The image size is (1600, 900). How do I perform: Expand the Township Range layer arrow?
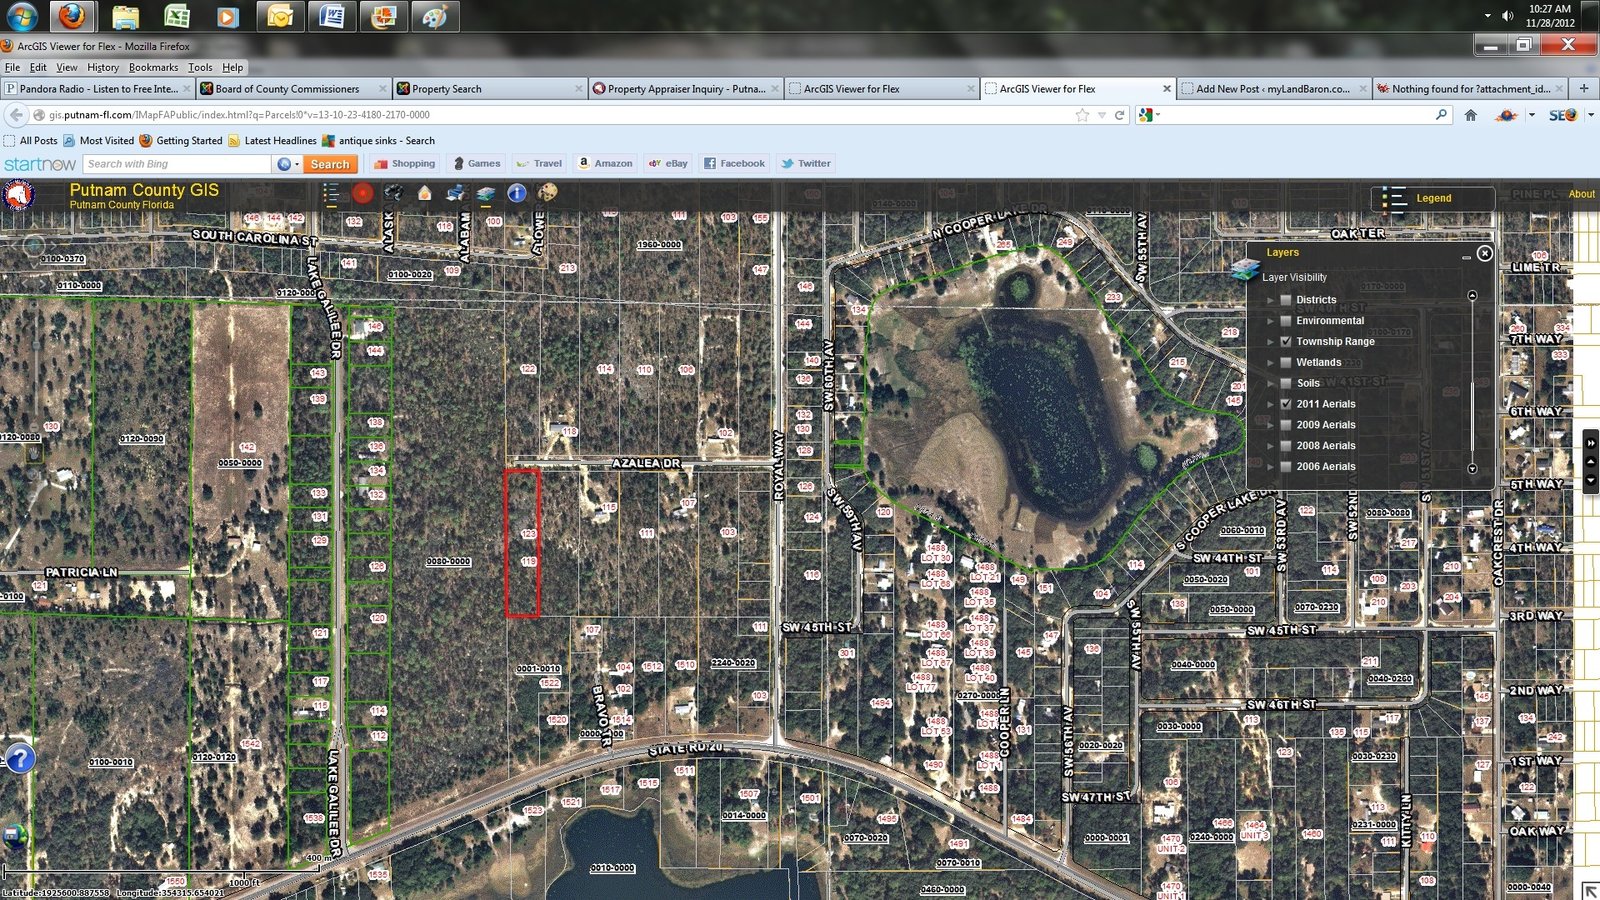pos(1271,342)
